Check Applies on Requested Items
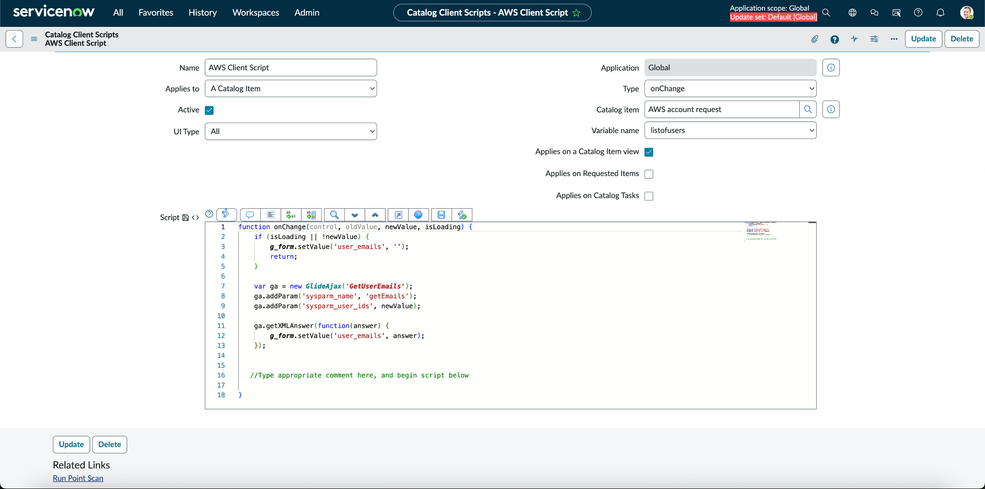The height and width of the screenshot is (489, 985). click(x=649, y=174)
